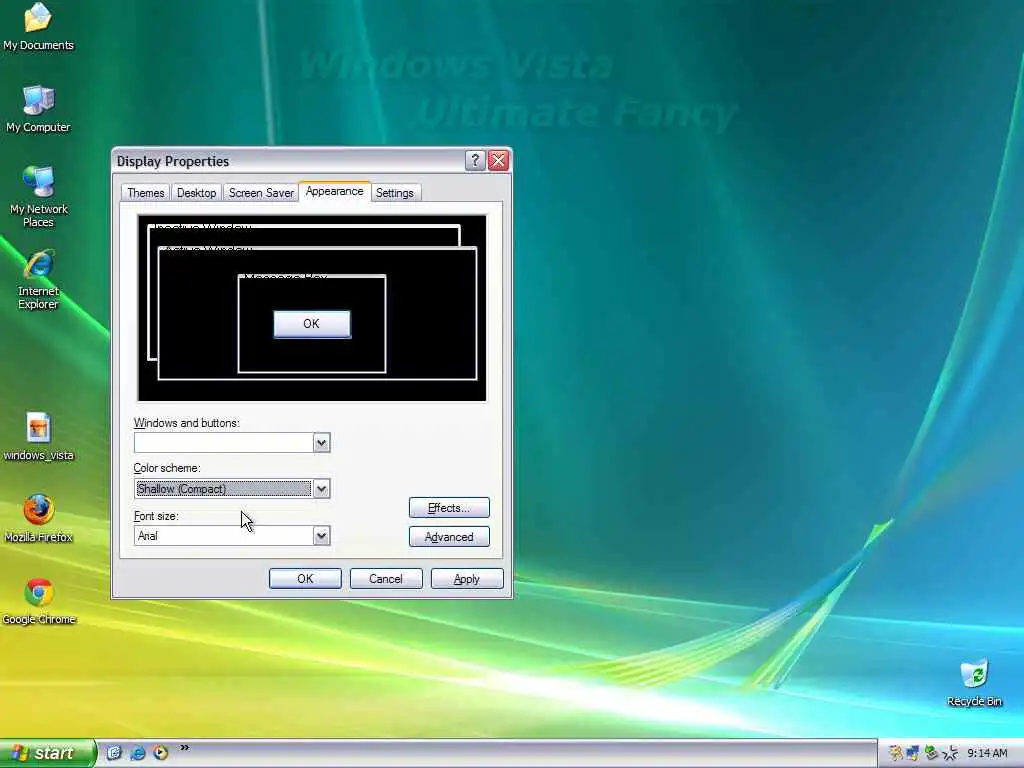Viewport: 1024px width, 768px height.
Task: Click the fourth system tray icon left of the clock
Action: [950, 754]
